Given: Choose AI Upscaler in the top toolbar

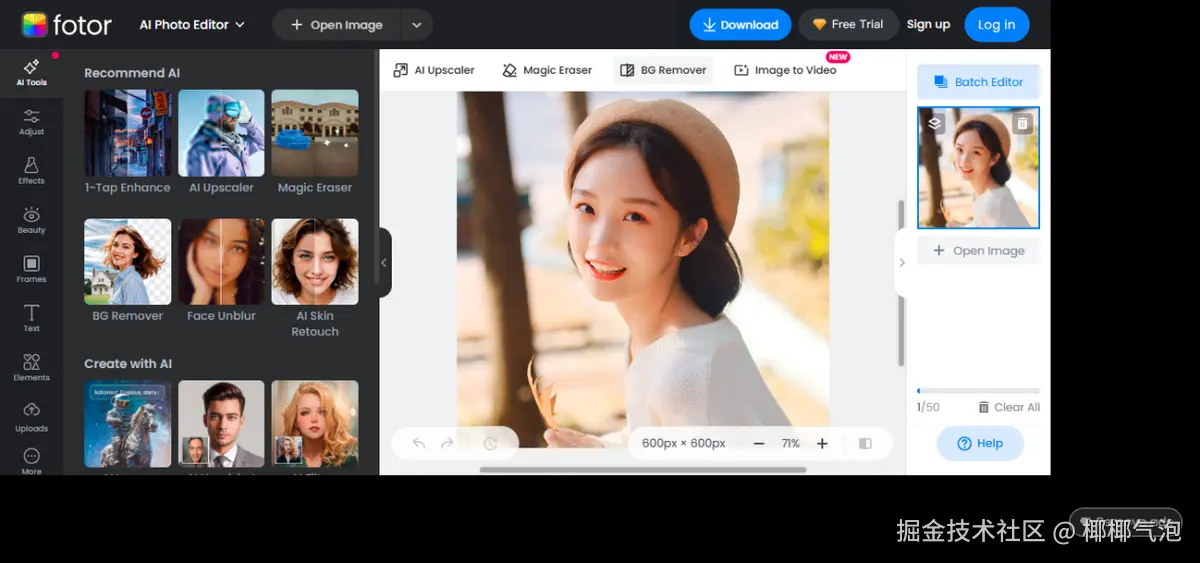Looking at the screenshot, I should [x=434, y=70].
